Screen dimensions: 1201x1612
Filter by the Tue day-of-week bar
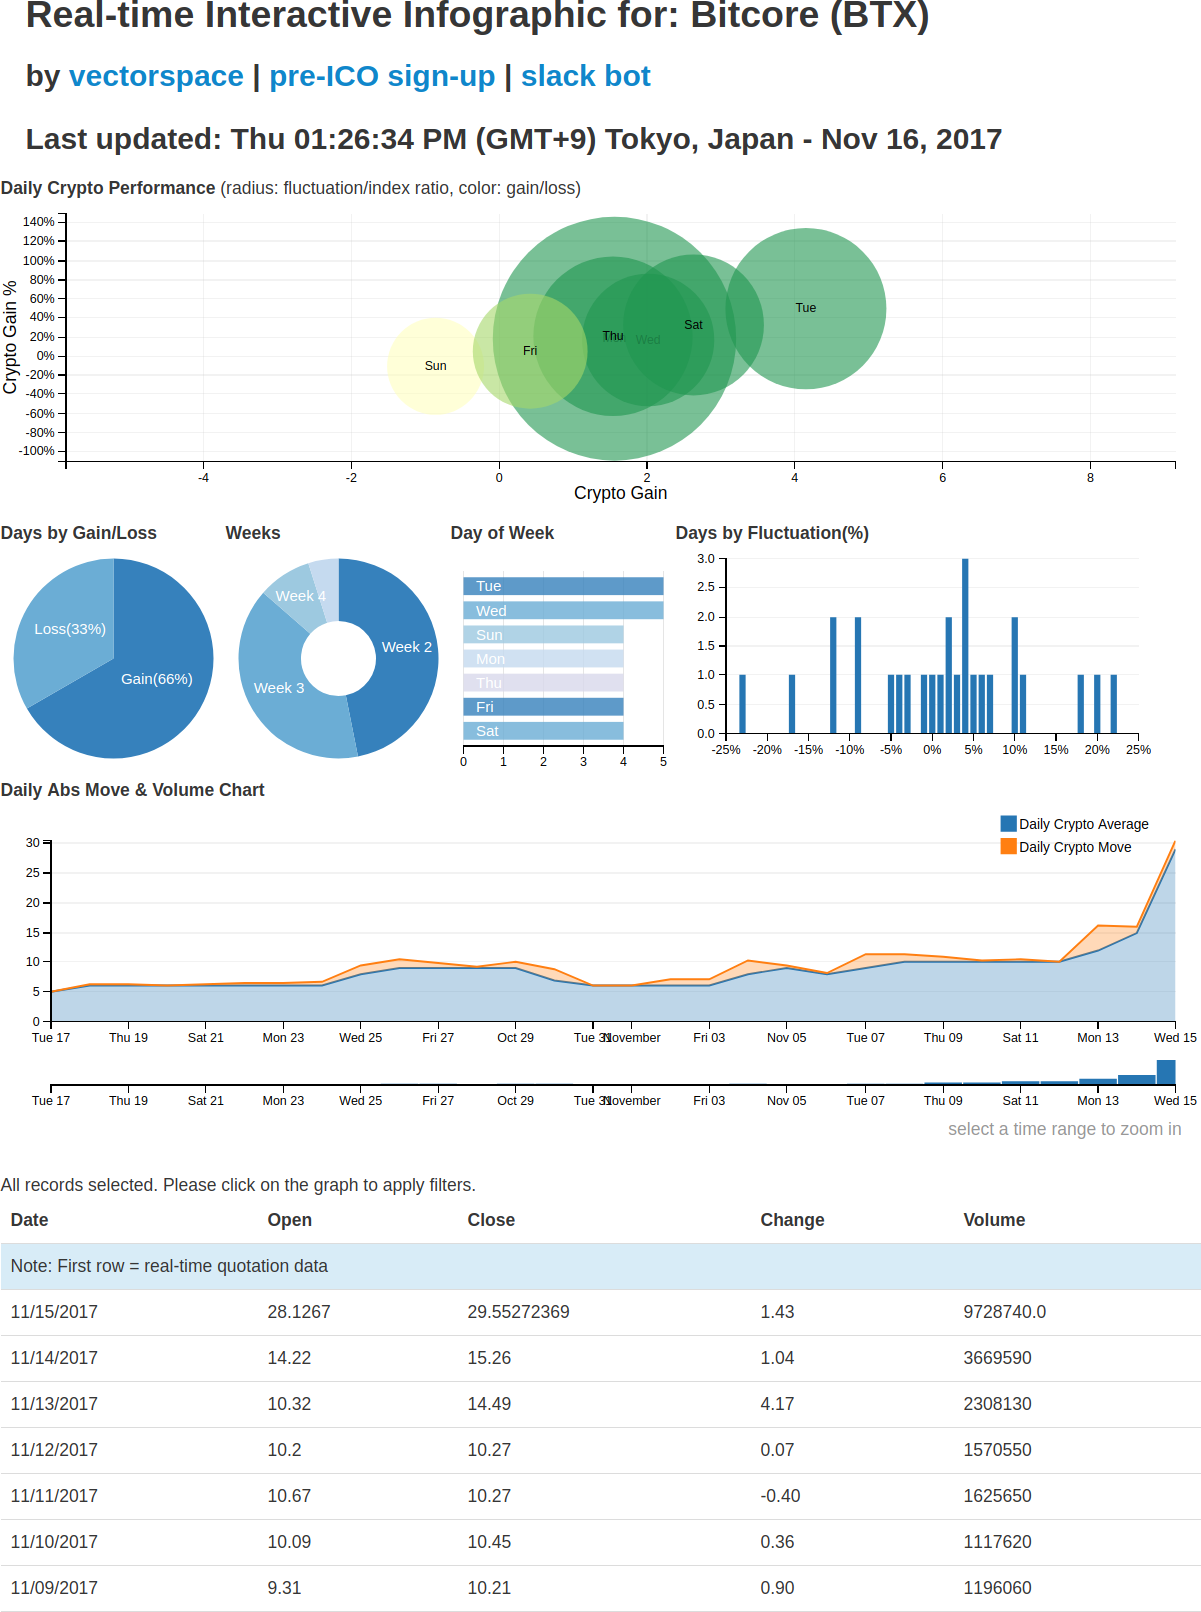click(x=563, y=586)
